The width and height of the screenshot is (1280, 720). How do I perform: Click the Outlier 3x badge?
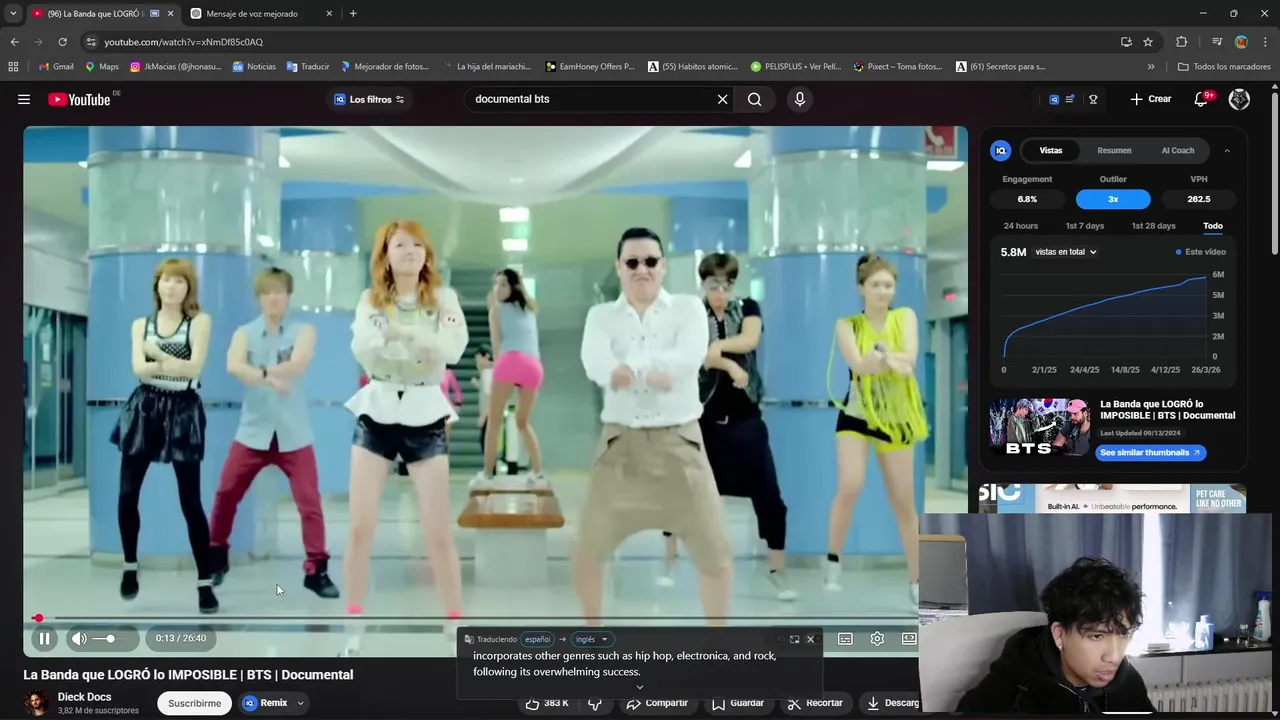click(x=1113, y=199)
